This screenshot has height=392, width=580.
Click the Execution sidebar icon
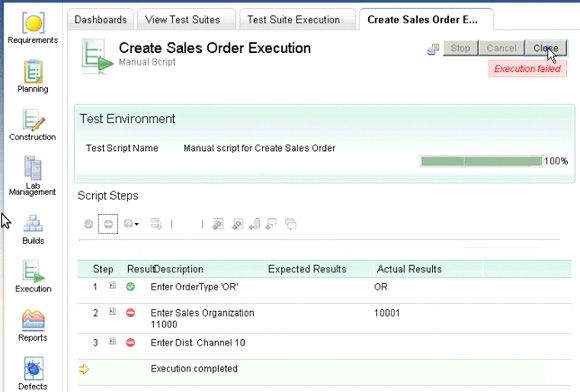click(33, 276)
